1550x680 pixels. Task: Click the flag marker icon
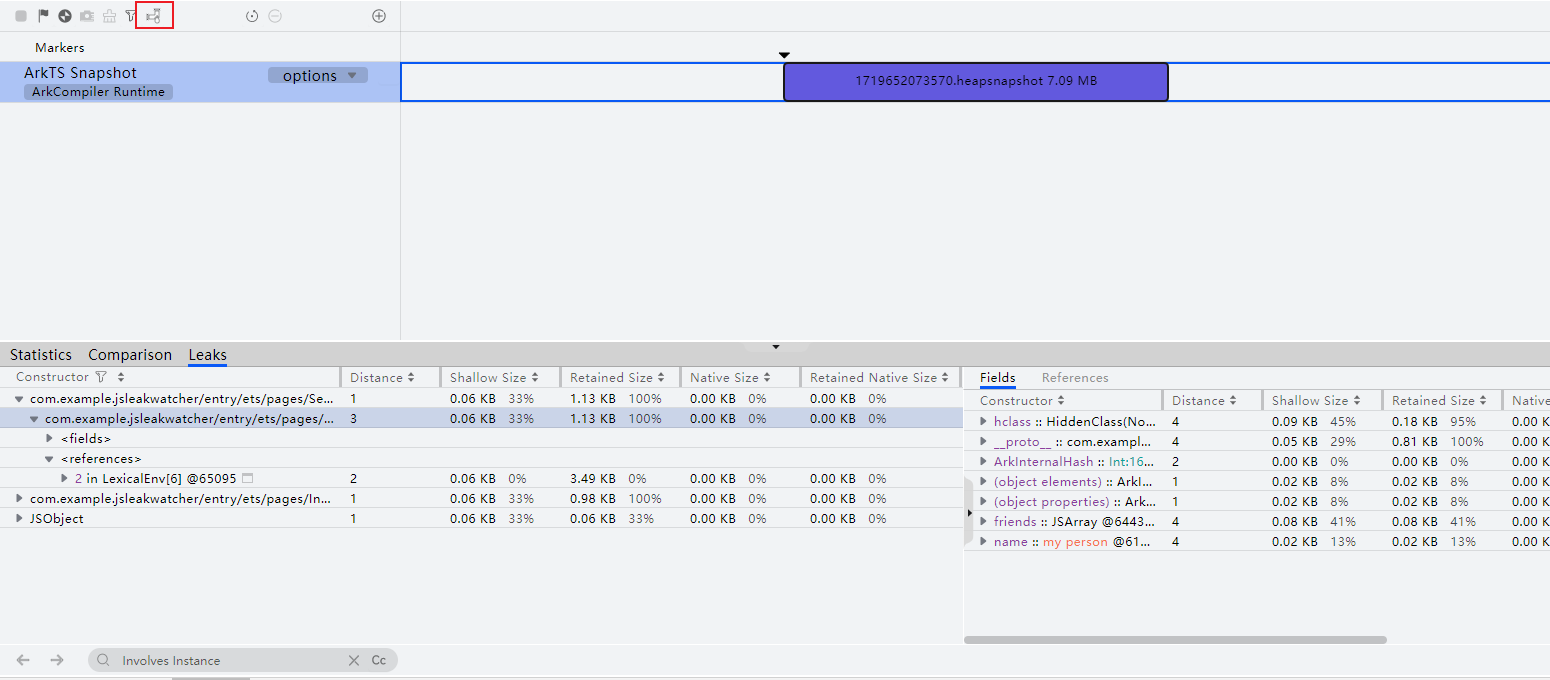pos(43,16)
